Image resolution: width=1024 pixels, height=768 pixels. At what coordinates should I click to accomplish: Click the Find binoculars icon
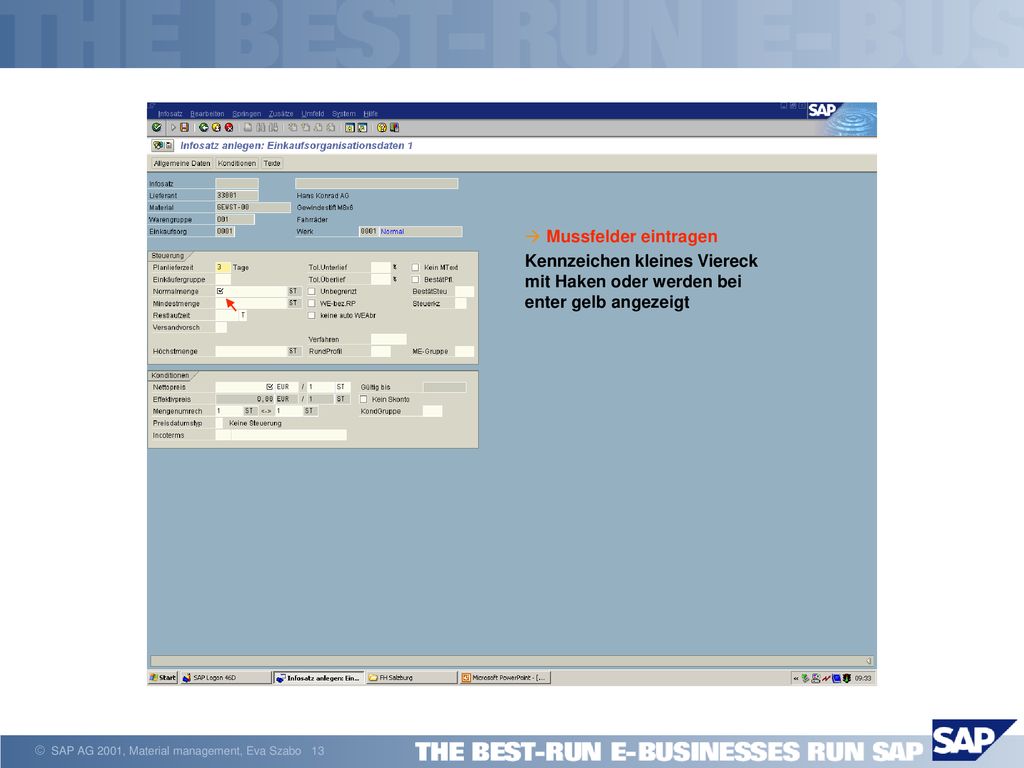click(x=261, y=127)
